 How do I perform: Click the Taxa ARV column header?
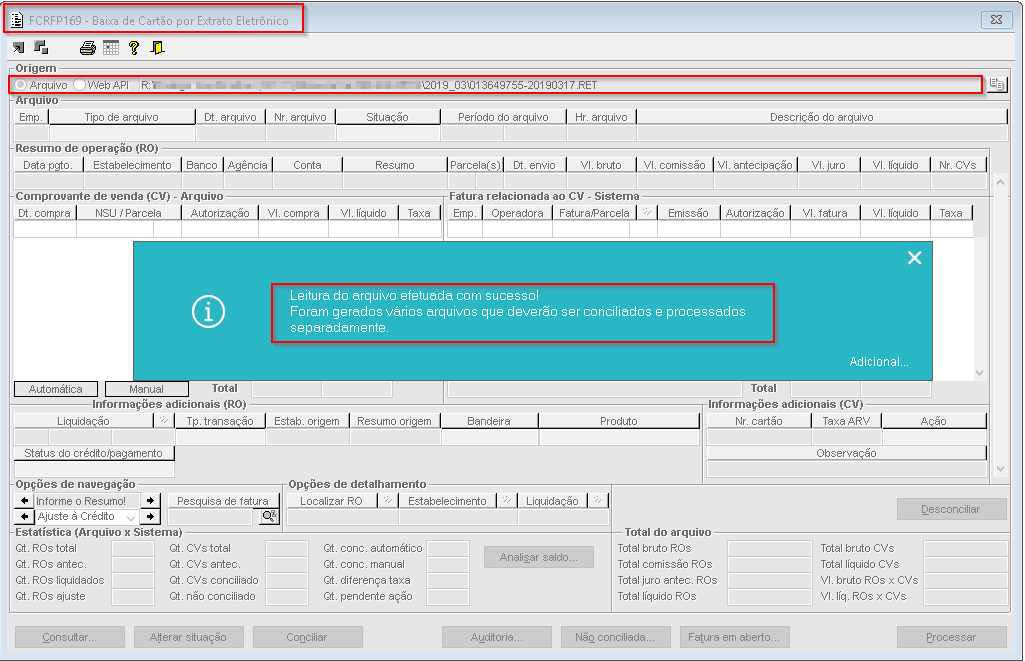[847, 421]
